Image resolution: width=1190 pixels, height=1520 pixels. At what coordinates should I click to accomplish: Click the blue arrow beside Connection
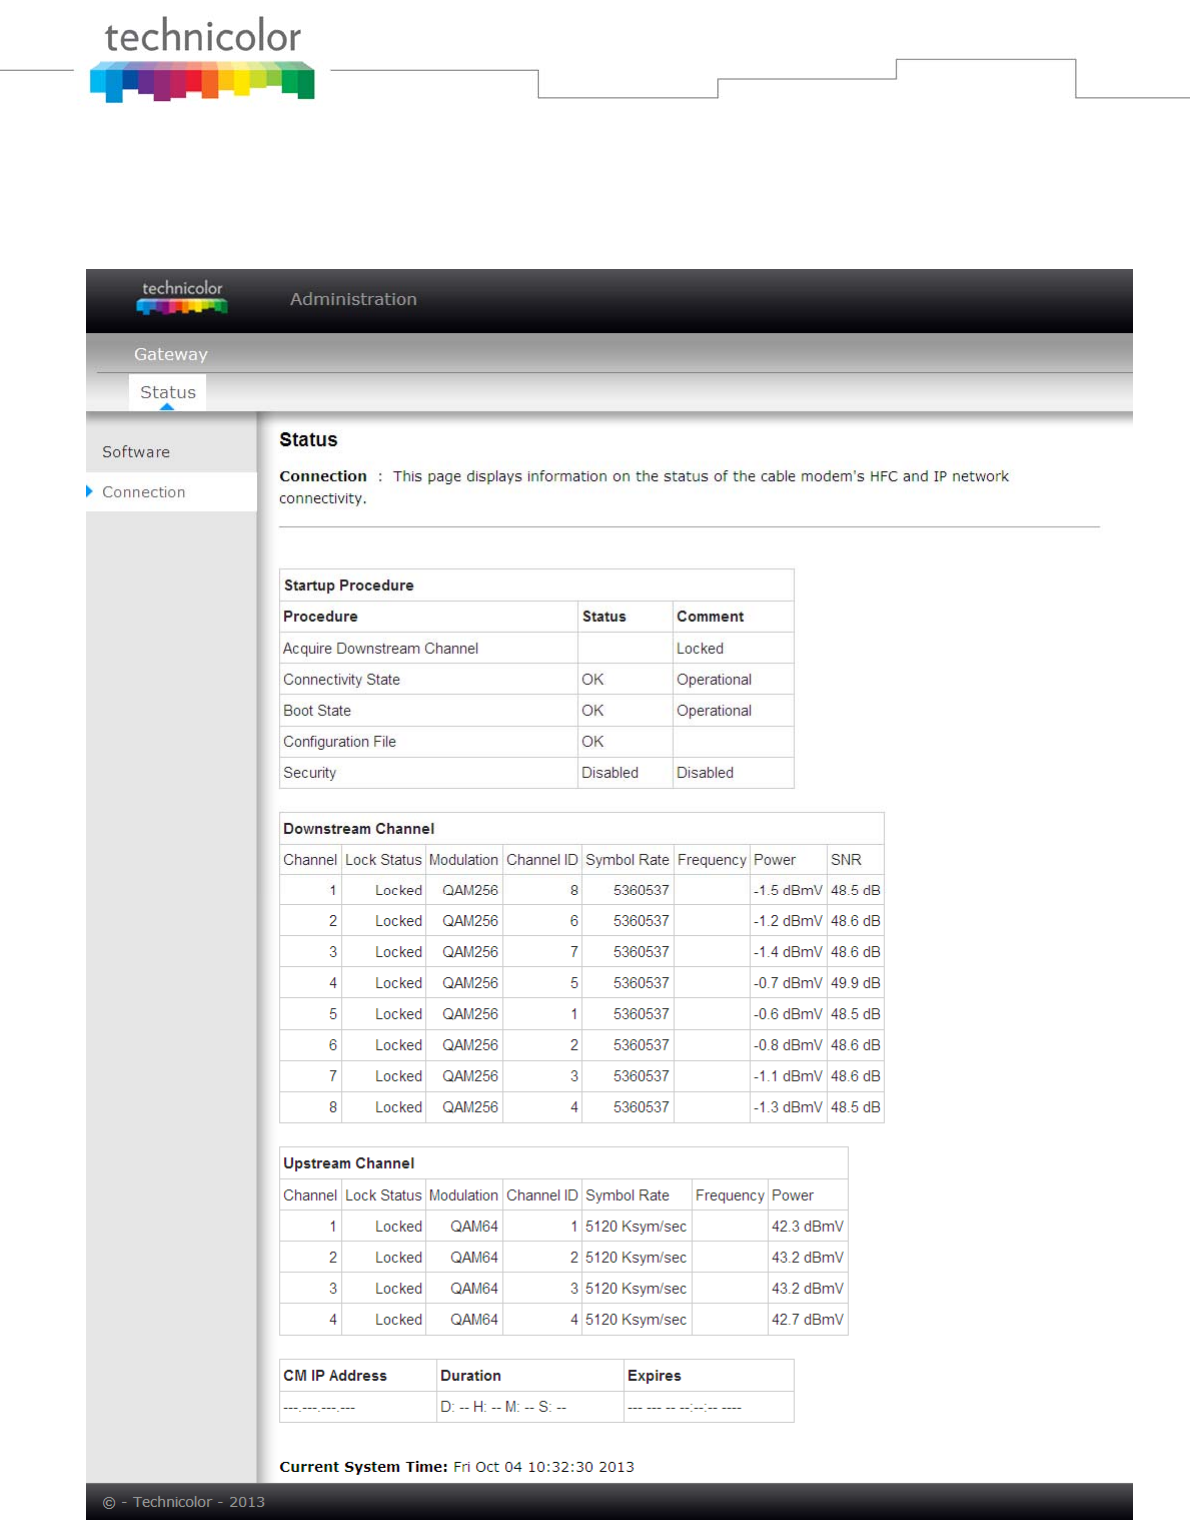click(x=89, y=491)
